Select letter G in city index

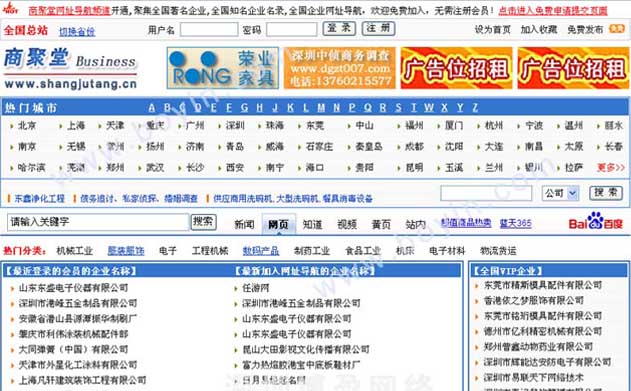point(244,108)
